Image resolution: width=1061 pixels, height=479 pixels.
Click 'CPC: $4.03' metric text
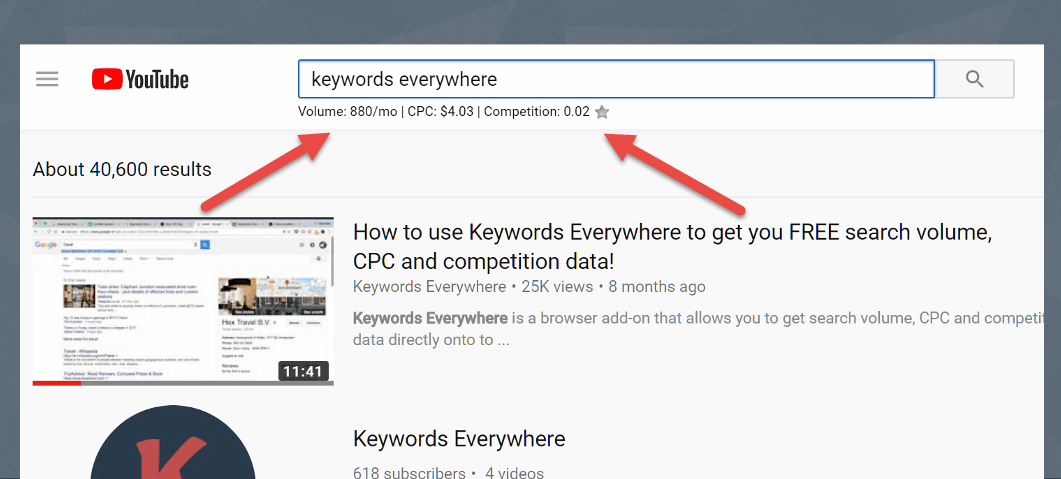(441, 112)
